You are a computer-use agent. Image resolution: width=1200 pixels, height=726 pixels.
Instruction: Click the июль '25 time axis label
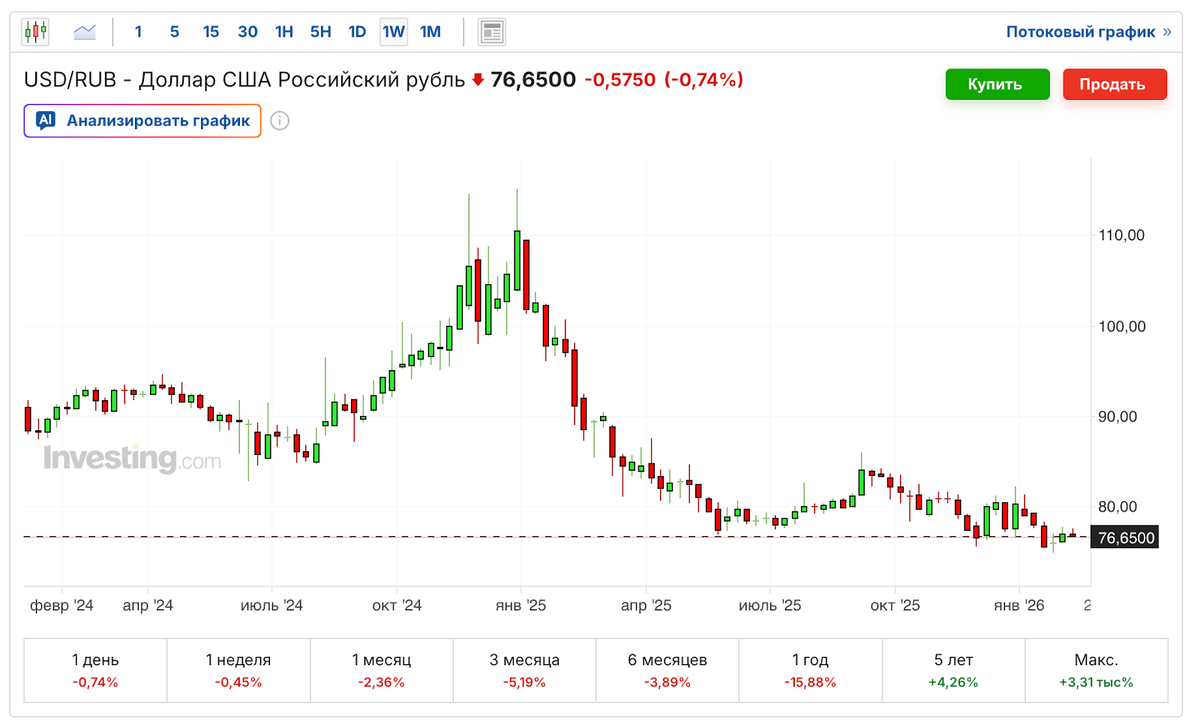click(769, 606)
